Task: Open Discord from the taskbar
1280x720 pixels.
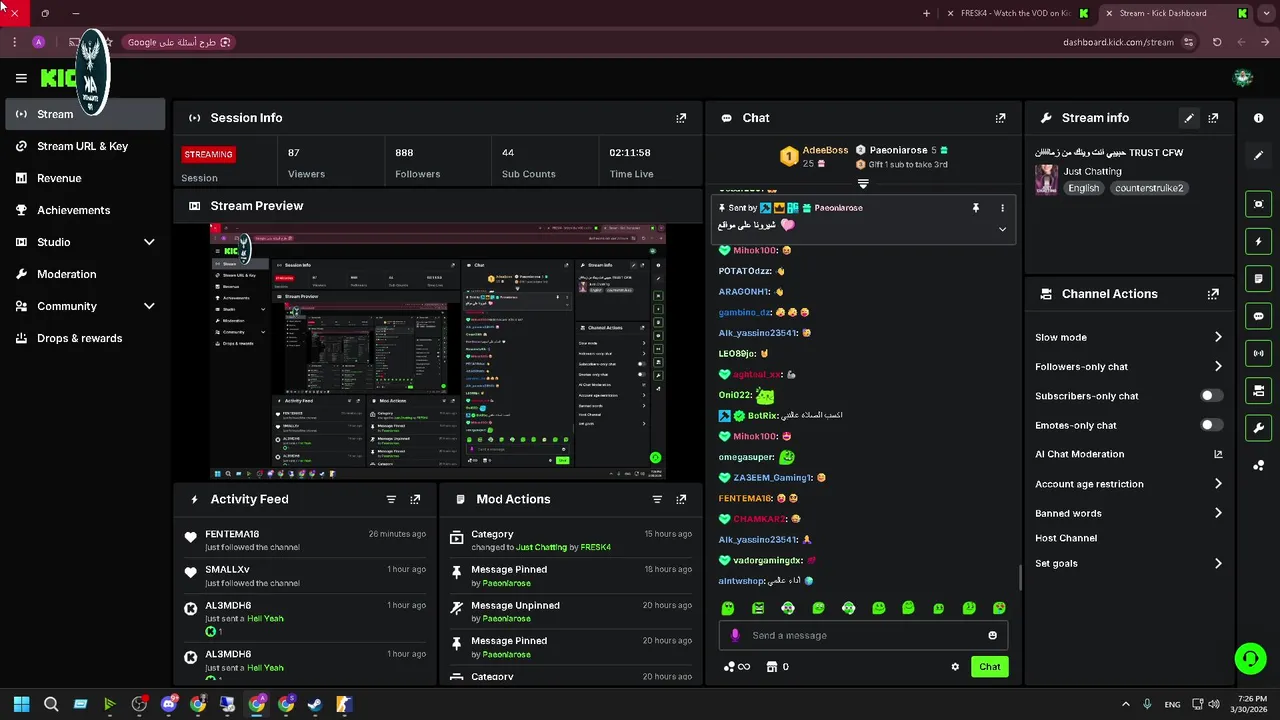Action: click(x=169, y=704)
